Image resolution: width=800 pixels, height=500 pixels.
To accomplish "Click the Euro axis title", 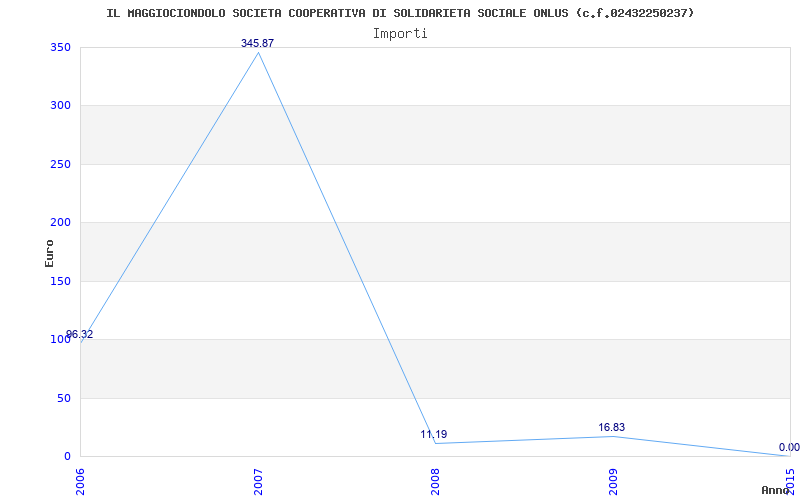I will click(x=49, y=253).
